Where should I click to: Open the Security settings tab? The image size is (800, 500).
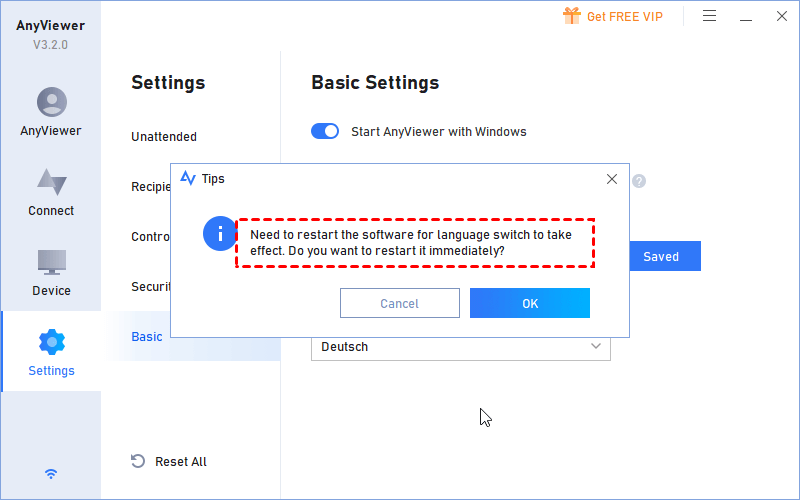[x=151, y=287]
